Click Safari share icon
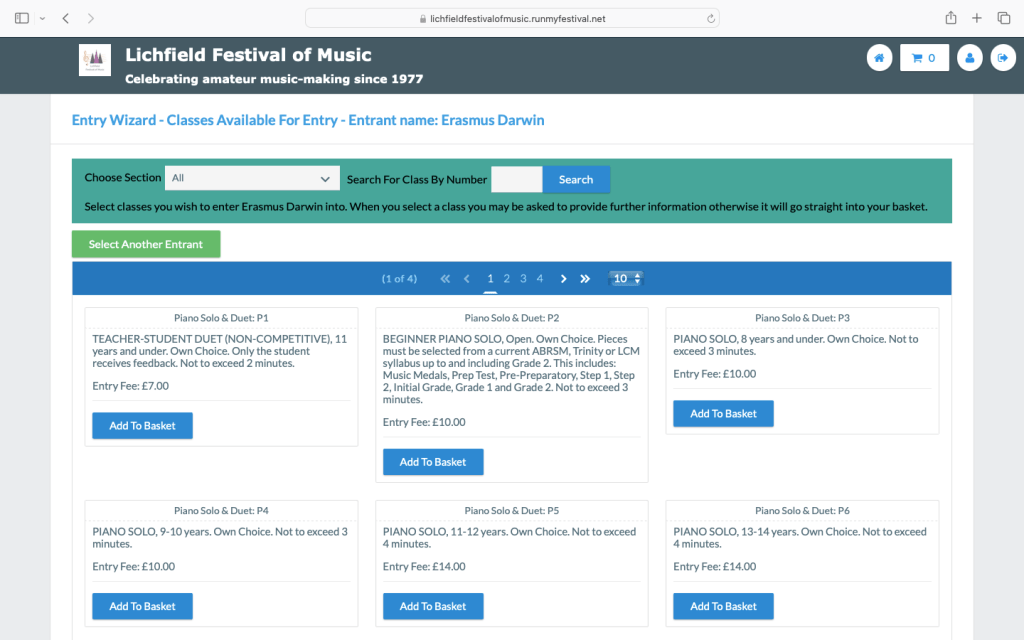1024x640 pixels. [950, 18]
